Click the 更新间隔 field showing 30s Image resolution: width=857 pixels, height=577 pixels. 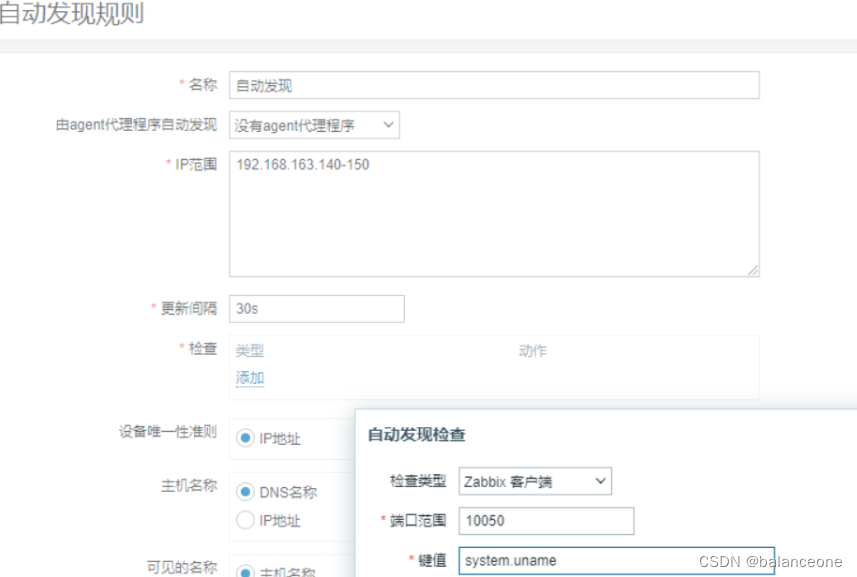(x=317, y=309)
